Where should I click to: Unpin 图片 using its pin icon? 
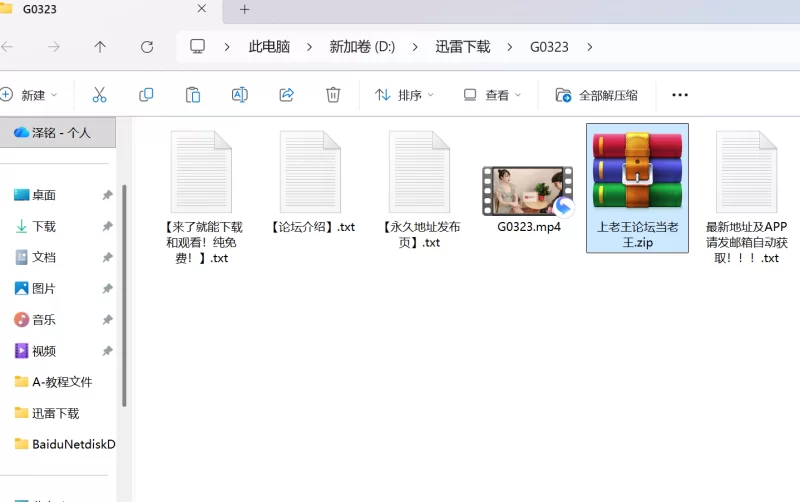tap(107, 288)
